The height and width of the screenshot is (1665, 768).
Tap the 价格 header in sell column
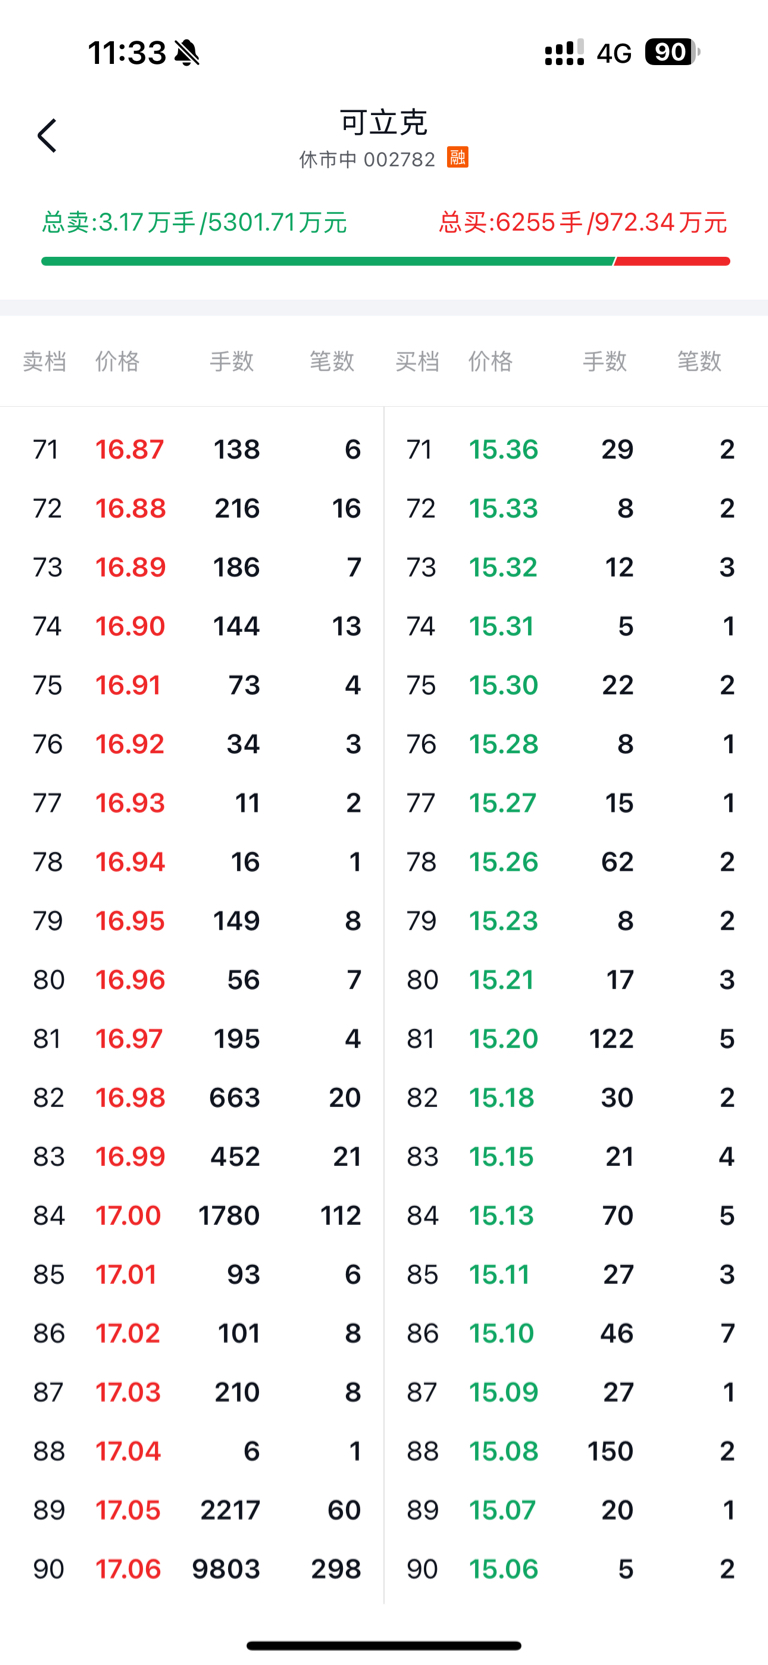(117, 361)
